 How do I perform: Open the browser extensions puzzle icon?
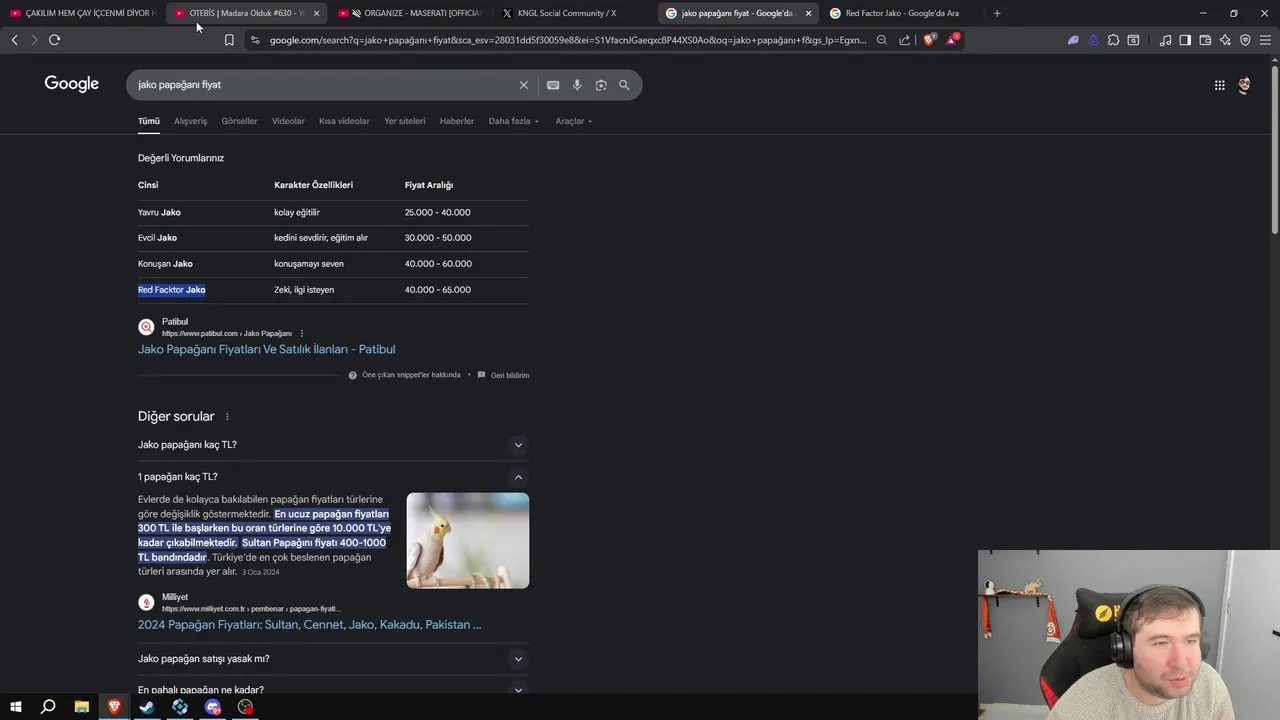click(1113, 40)
